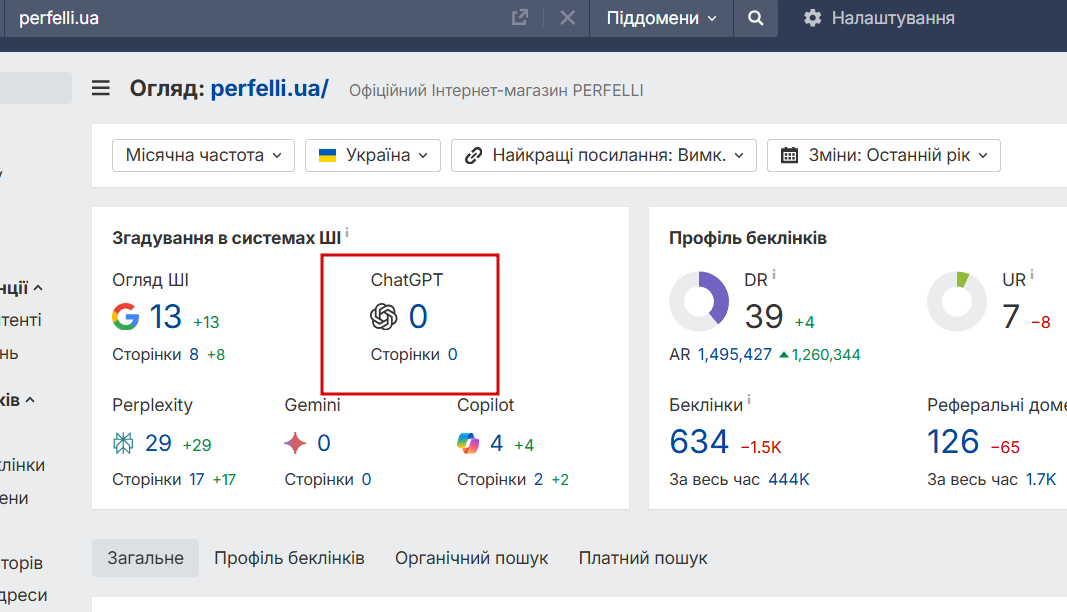Clear the domain input with the X icon
1067x612 pixels.
pos(567,18)
